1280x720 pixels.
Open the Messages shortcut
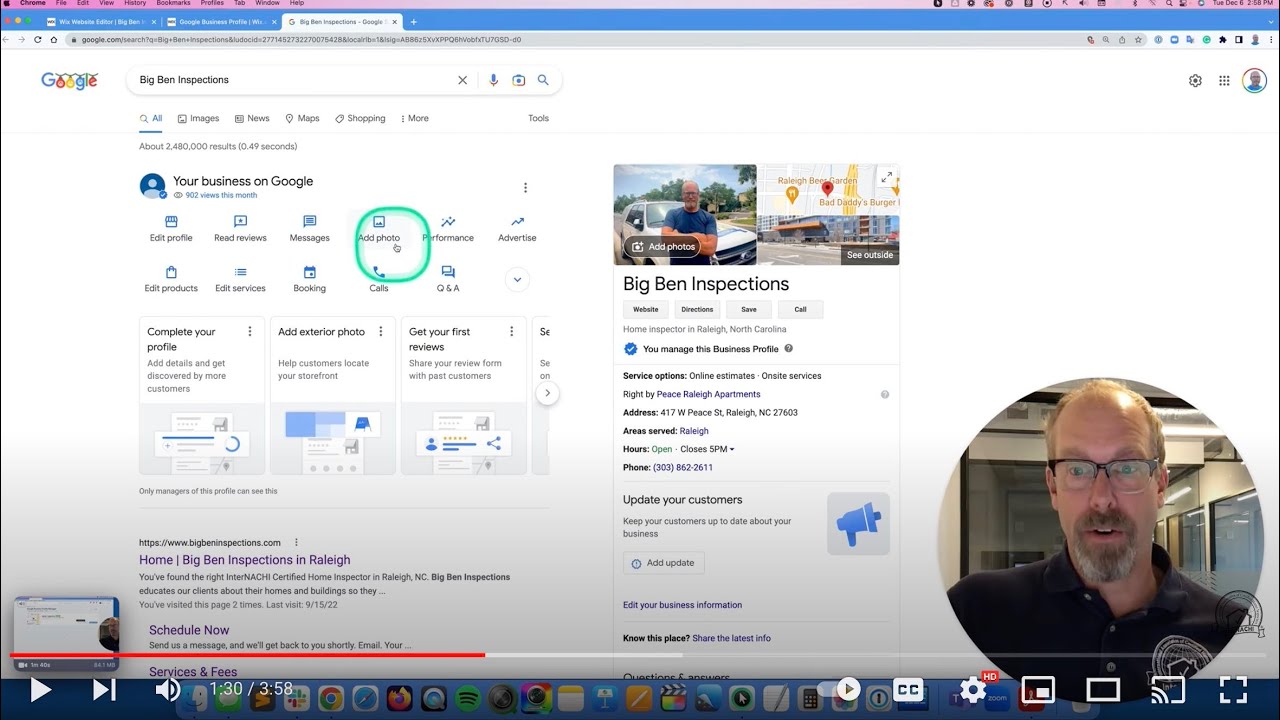point(309,229)
